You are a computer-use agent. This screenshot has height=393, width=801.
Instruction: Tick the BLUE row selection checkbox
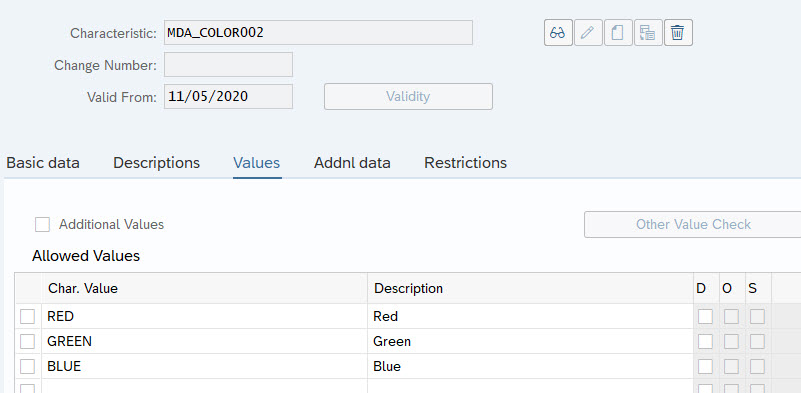pos(28,366)
